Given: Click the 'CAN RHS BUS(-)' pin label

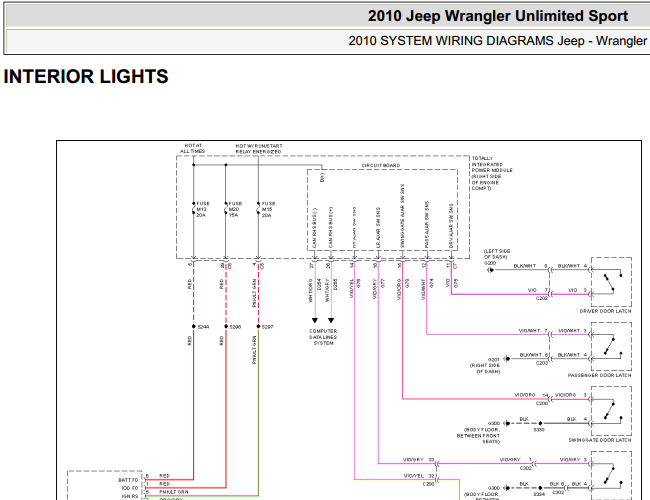Looking at the screenshot, I should (314, 228).
